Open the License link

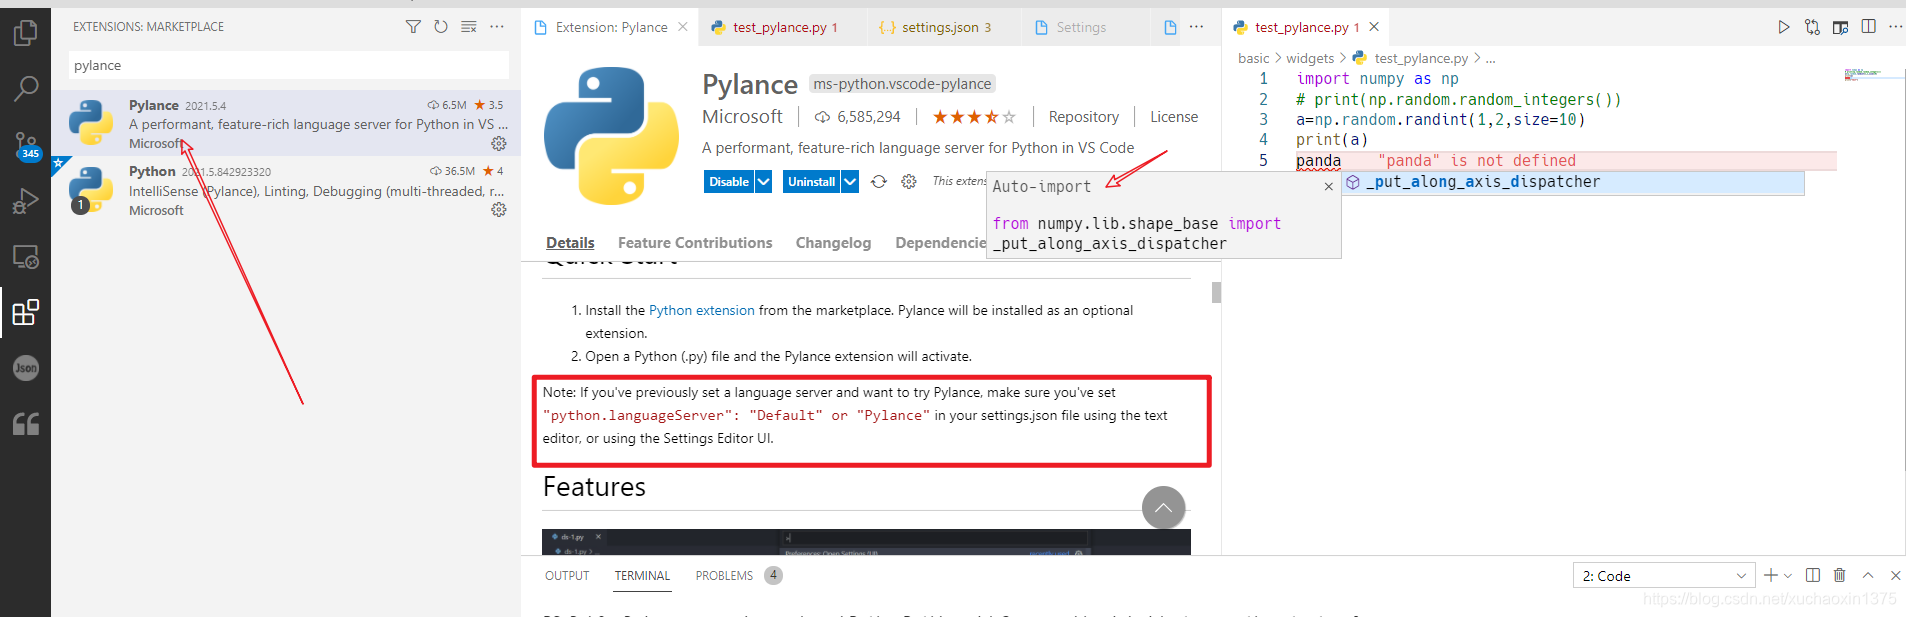point(1174,117)
